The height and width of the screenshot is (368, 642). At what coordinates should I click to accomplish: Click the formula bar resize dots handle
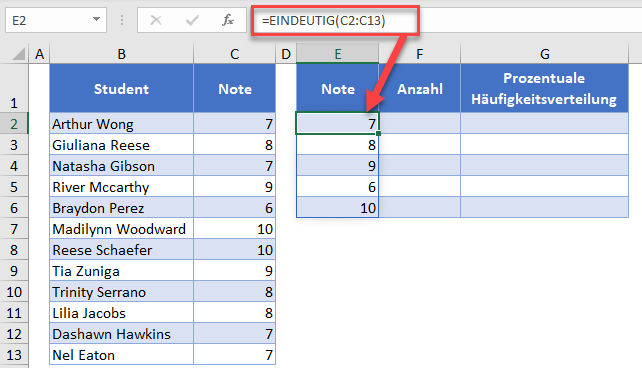point(122,20)
